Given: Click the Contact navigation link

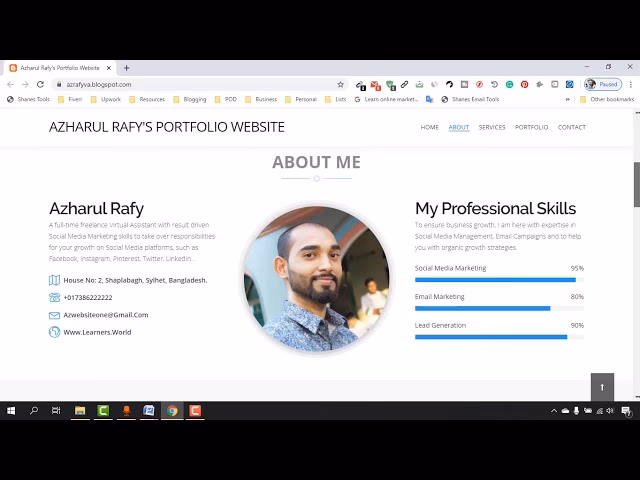Looking at the screenshot, I should (571, 127).
